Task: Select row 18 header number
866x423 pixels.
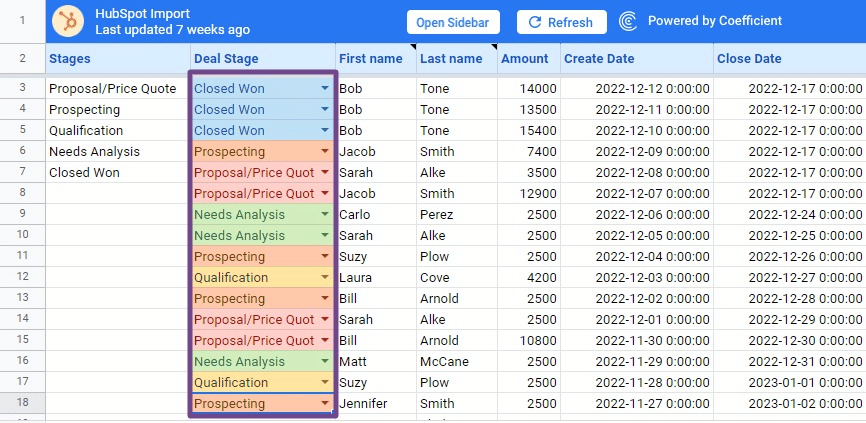Action: pos(23,403)
